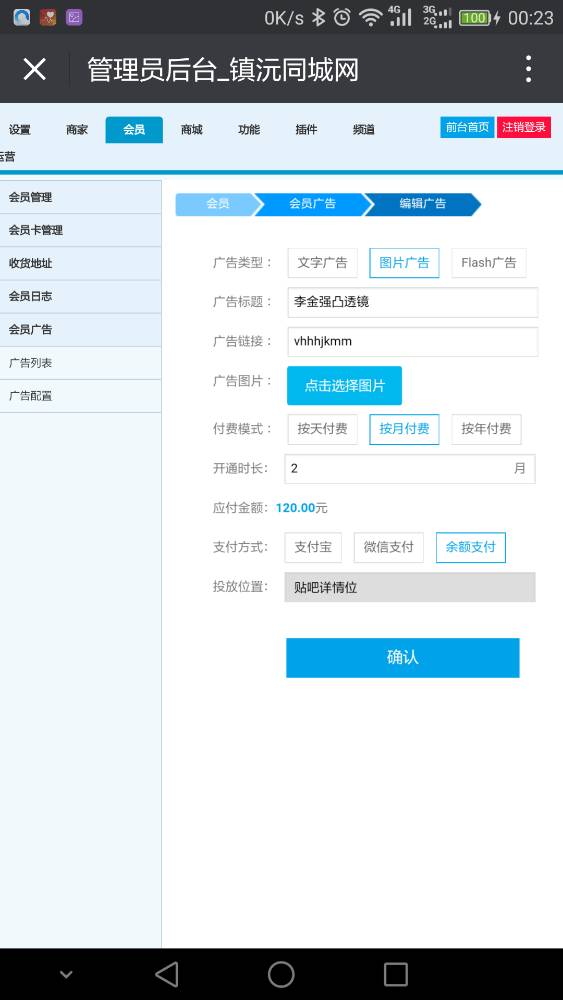Expand 会员日志 sidebar section
Viewport: 563px width, 1000px height.
tap(80, 297)
